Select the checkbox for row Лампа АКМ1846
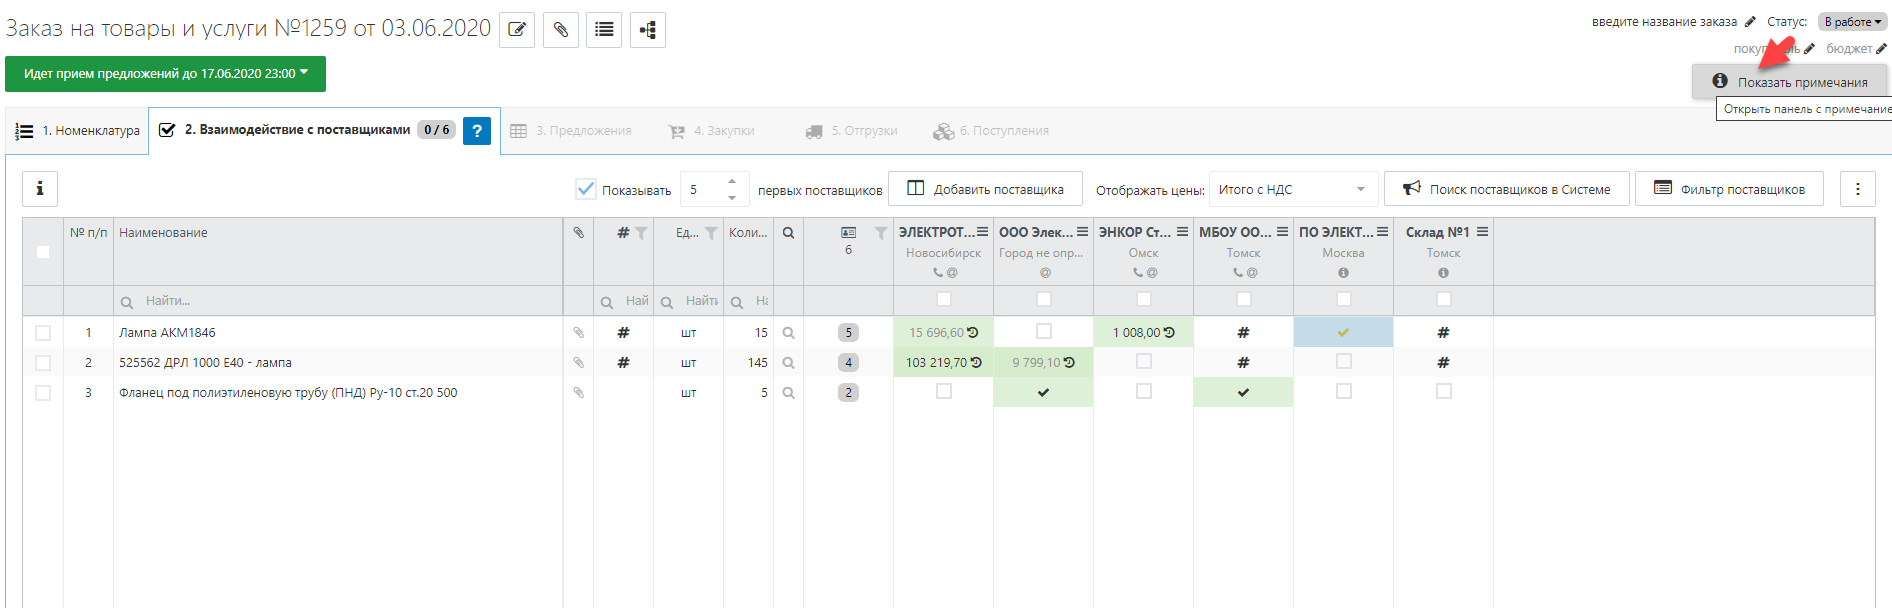The width and height of the screenshot is (1892, 608). click(x=43, y=333)
